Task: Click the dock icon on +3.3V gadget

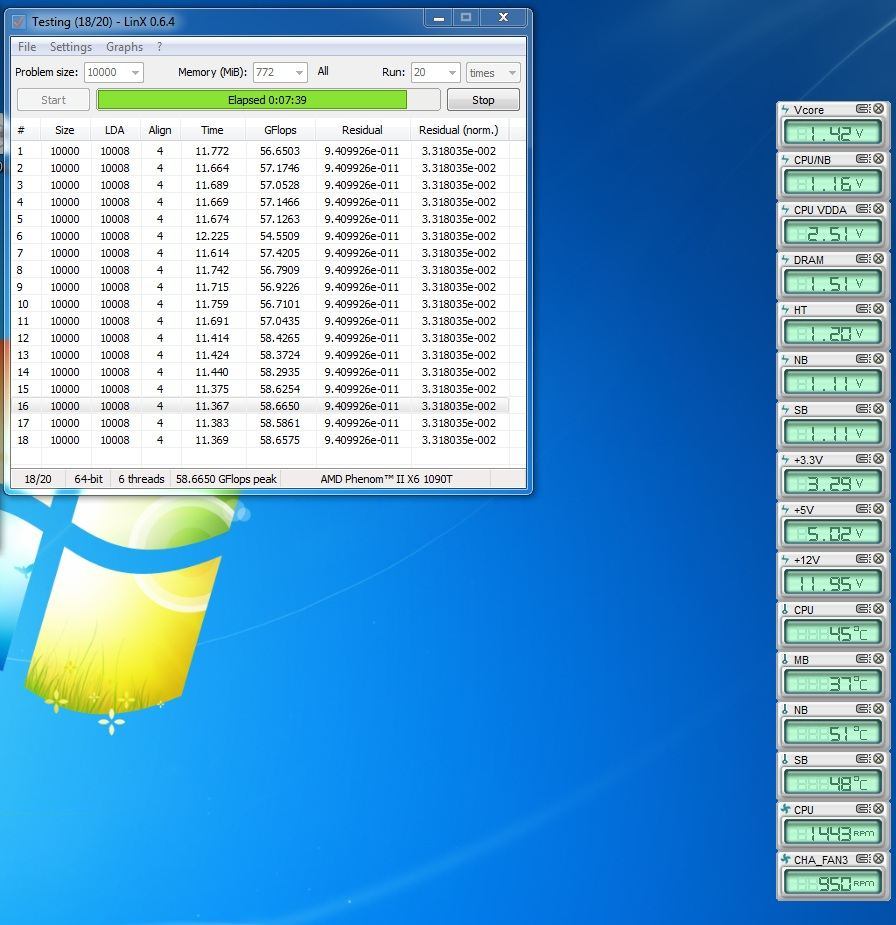Action: tap(864, 458)
